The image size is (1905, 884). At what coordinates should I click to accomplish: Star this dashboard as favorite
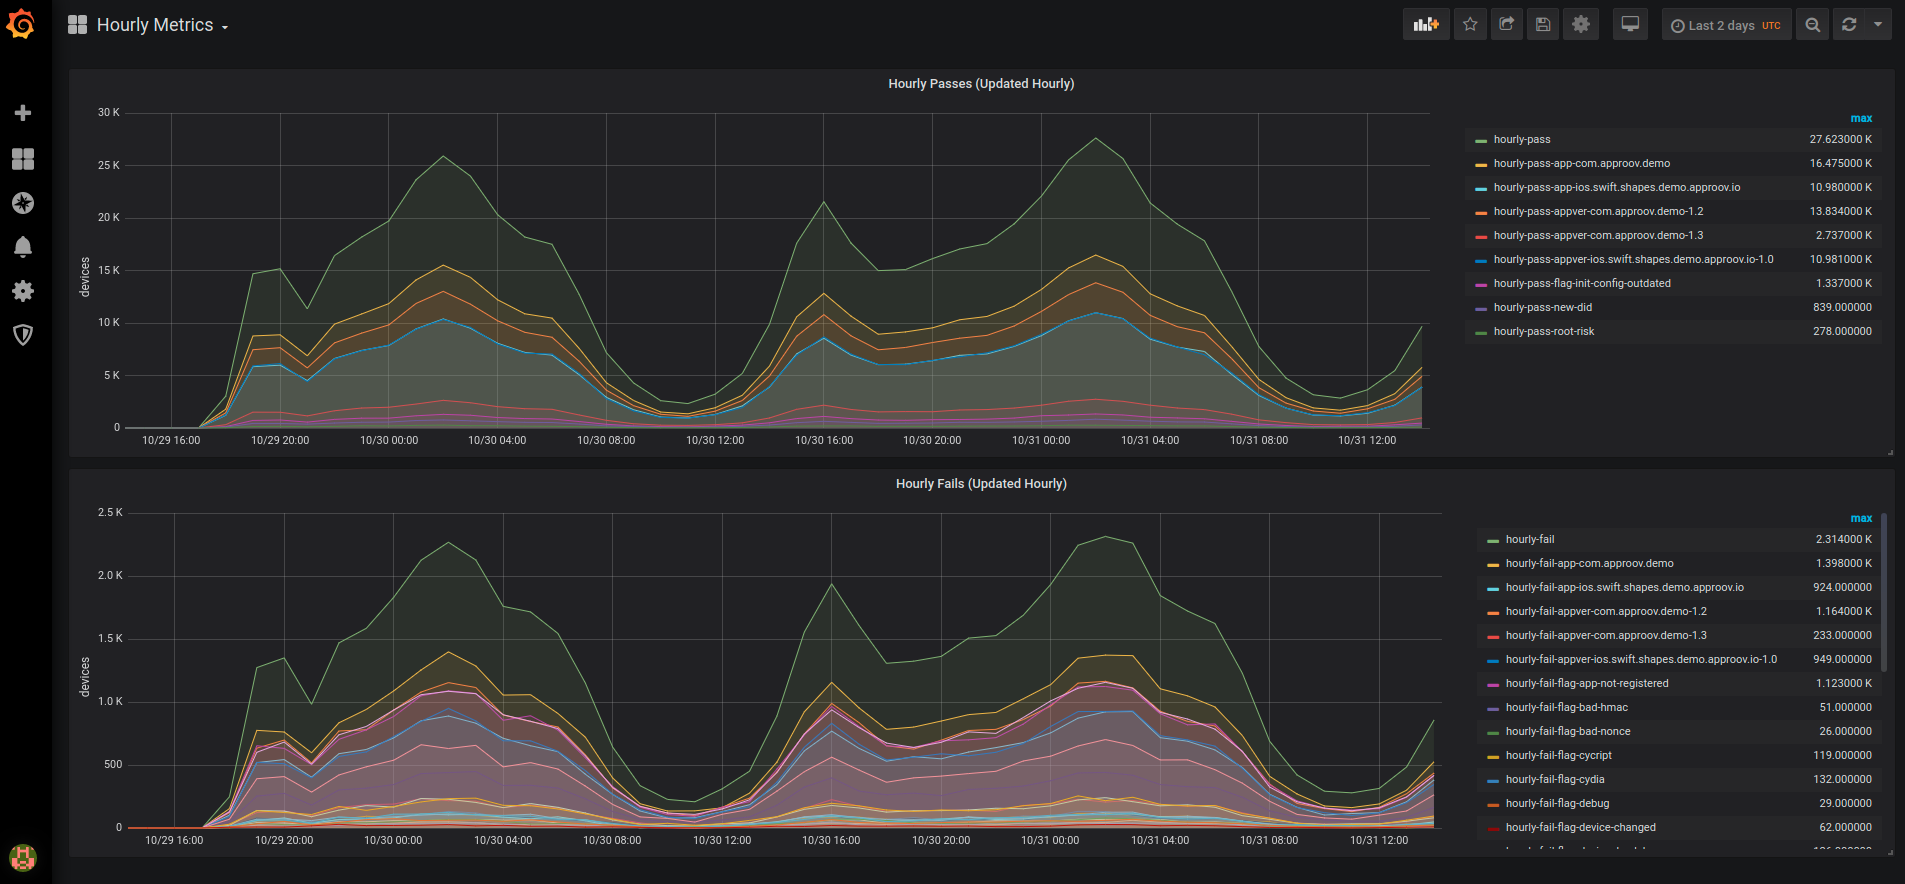click(1470, 25)
